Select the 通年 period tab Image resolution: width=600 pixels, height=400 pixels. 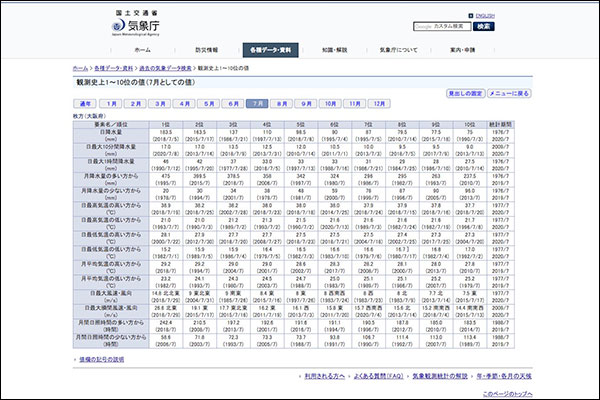pos(86,103)
